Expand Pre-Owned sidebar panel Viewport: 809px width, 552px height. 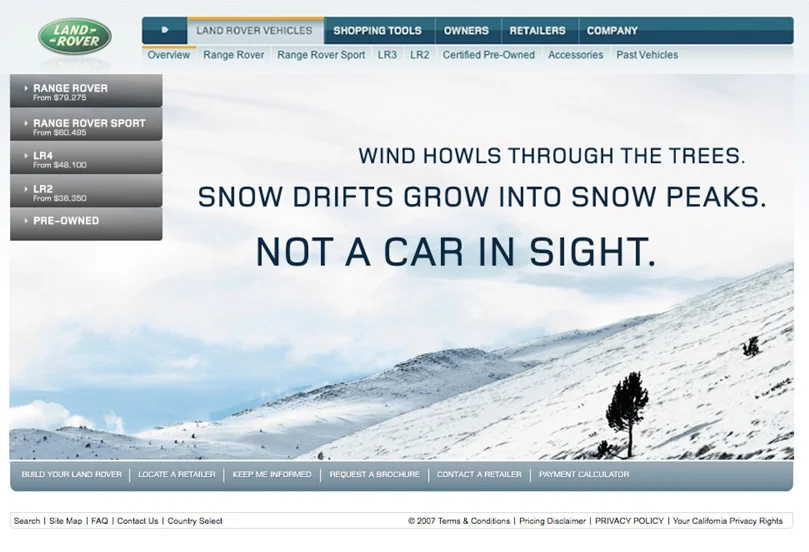(x=86, y=224)
